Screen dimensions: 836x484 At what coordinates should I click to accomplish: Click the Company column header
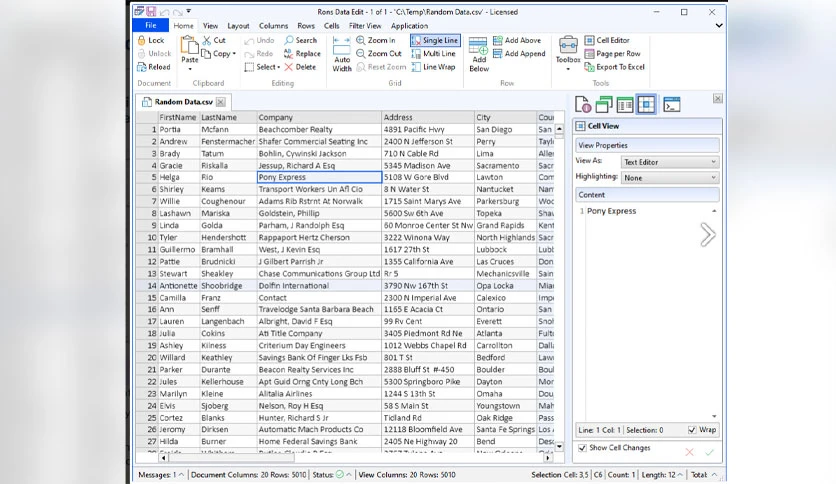319,117
